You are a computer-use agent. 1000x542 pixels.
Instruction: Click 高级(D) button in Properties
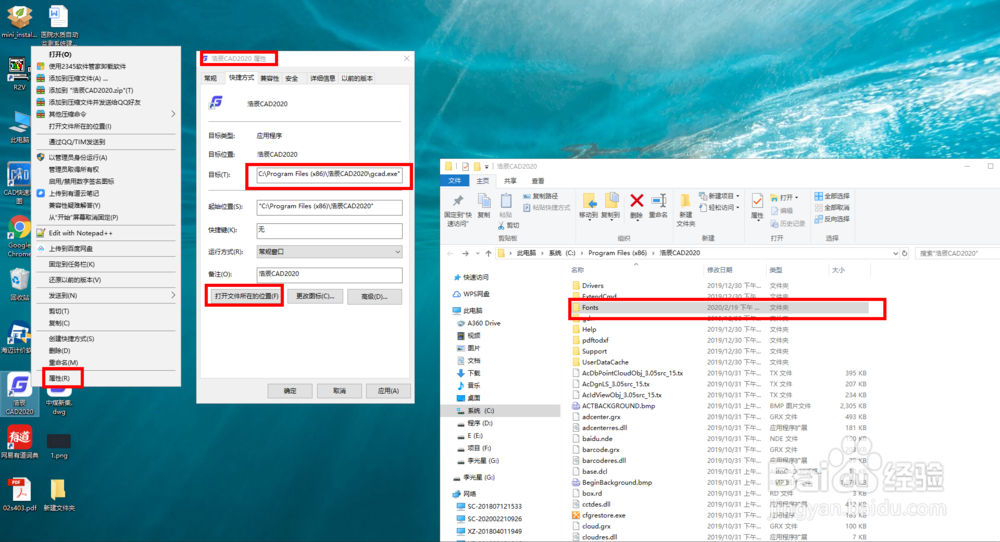tap(374, 297)
